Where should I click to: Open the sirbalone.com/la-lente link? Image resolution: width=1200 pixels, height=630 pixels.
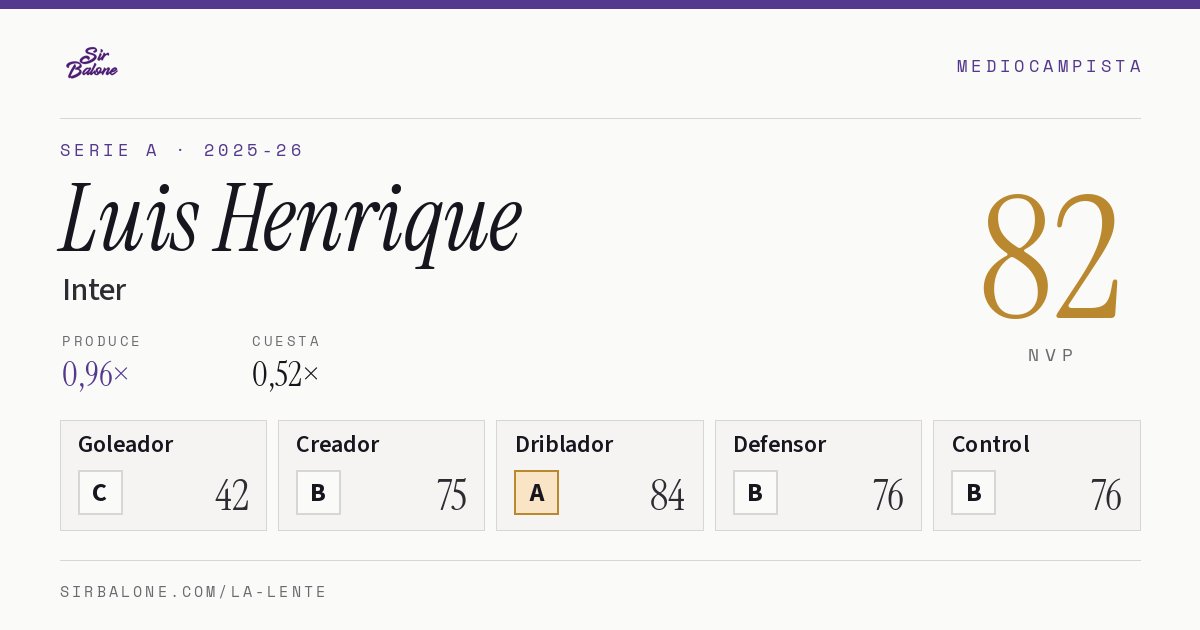[x=194, y=592]
